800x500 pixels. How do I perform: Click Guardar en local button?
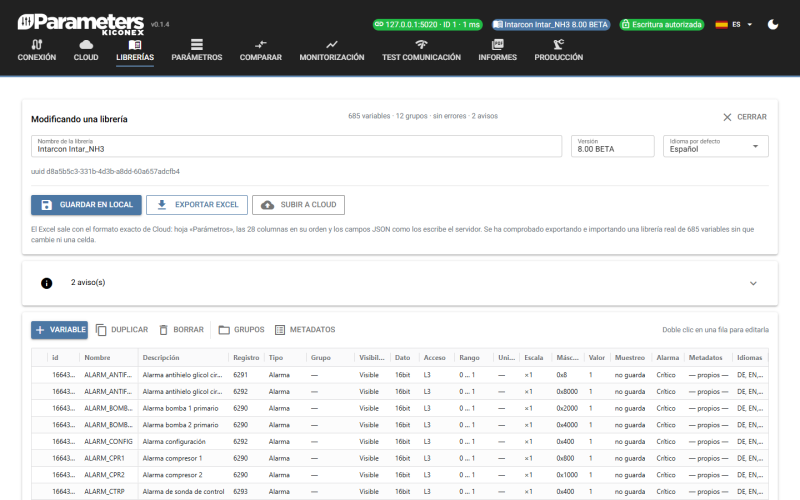(x=86, y=205)
